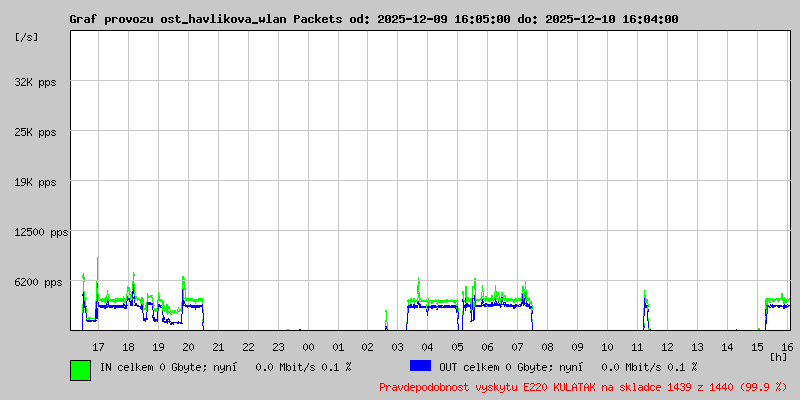This screenshot has height=400, width=800.
Task: Click the x-axis hour label '09'
Action: 578,347
